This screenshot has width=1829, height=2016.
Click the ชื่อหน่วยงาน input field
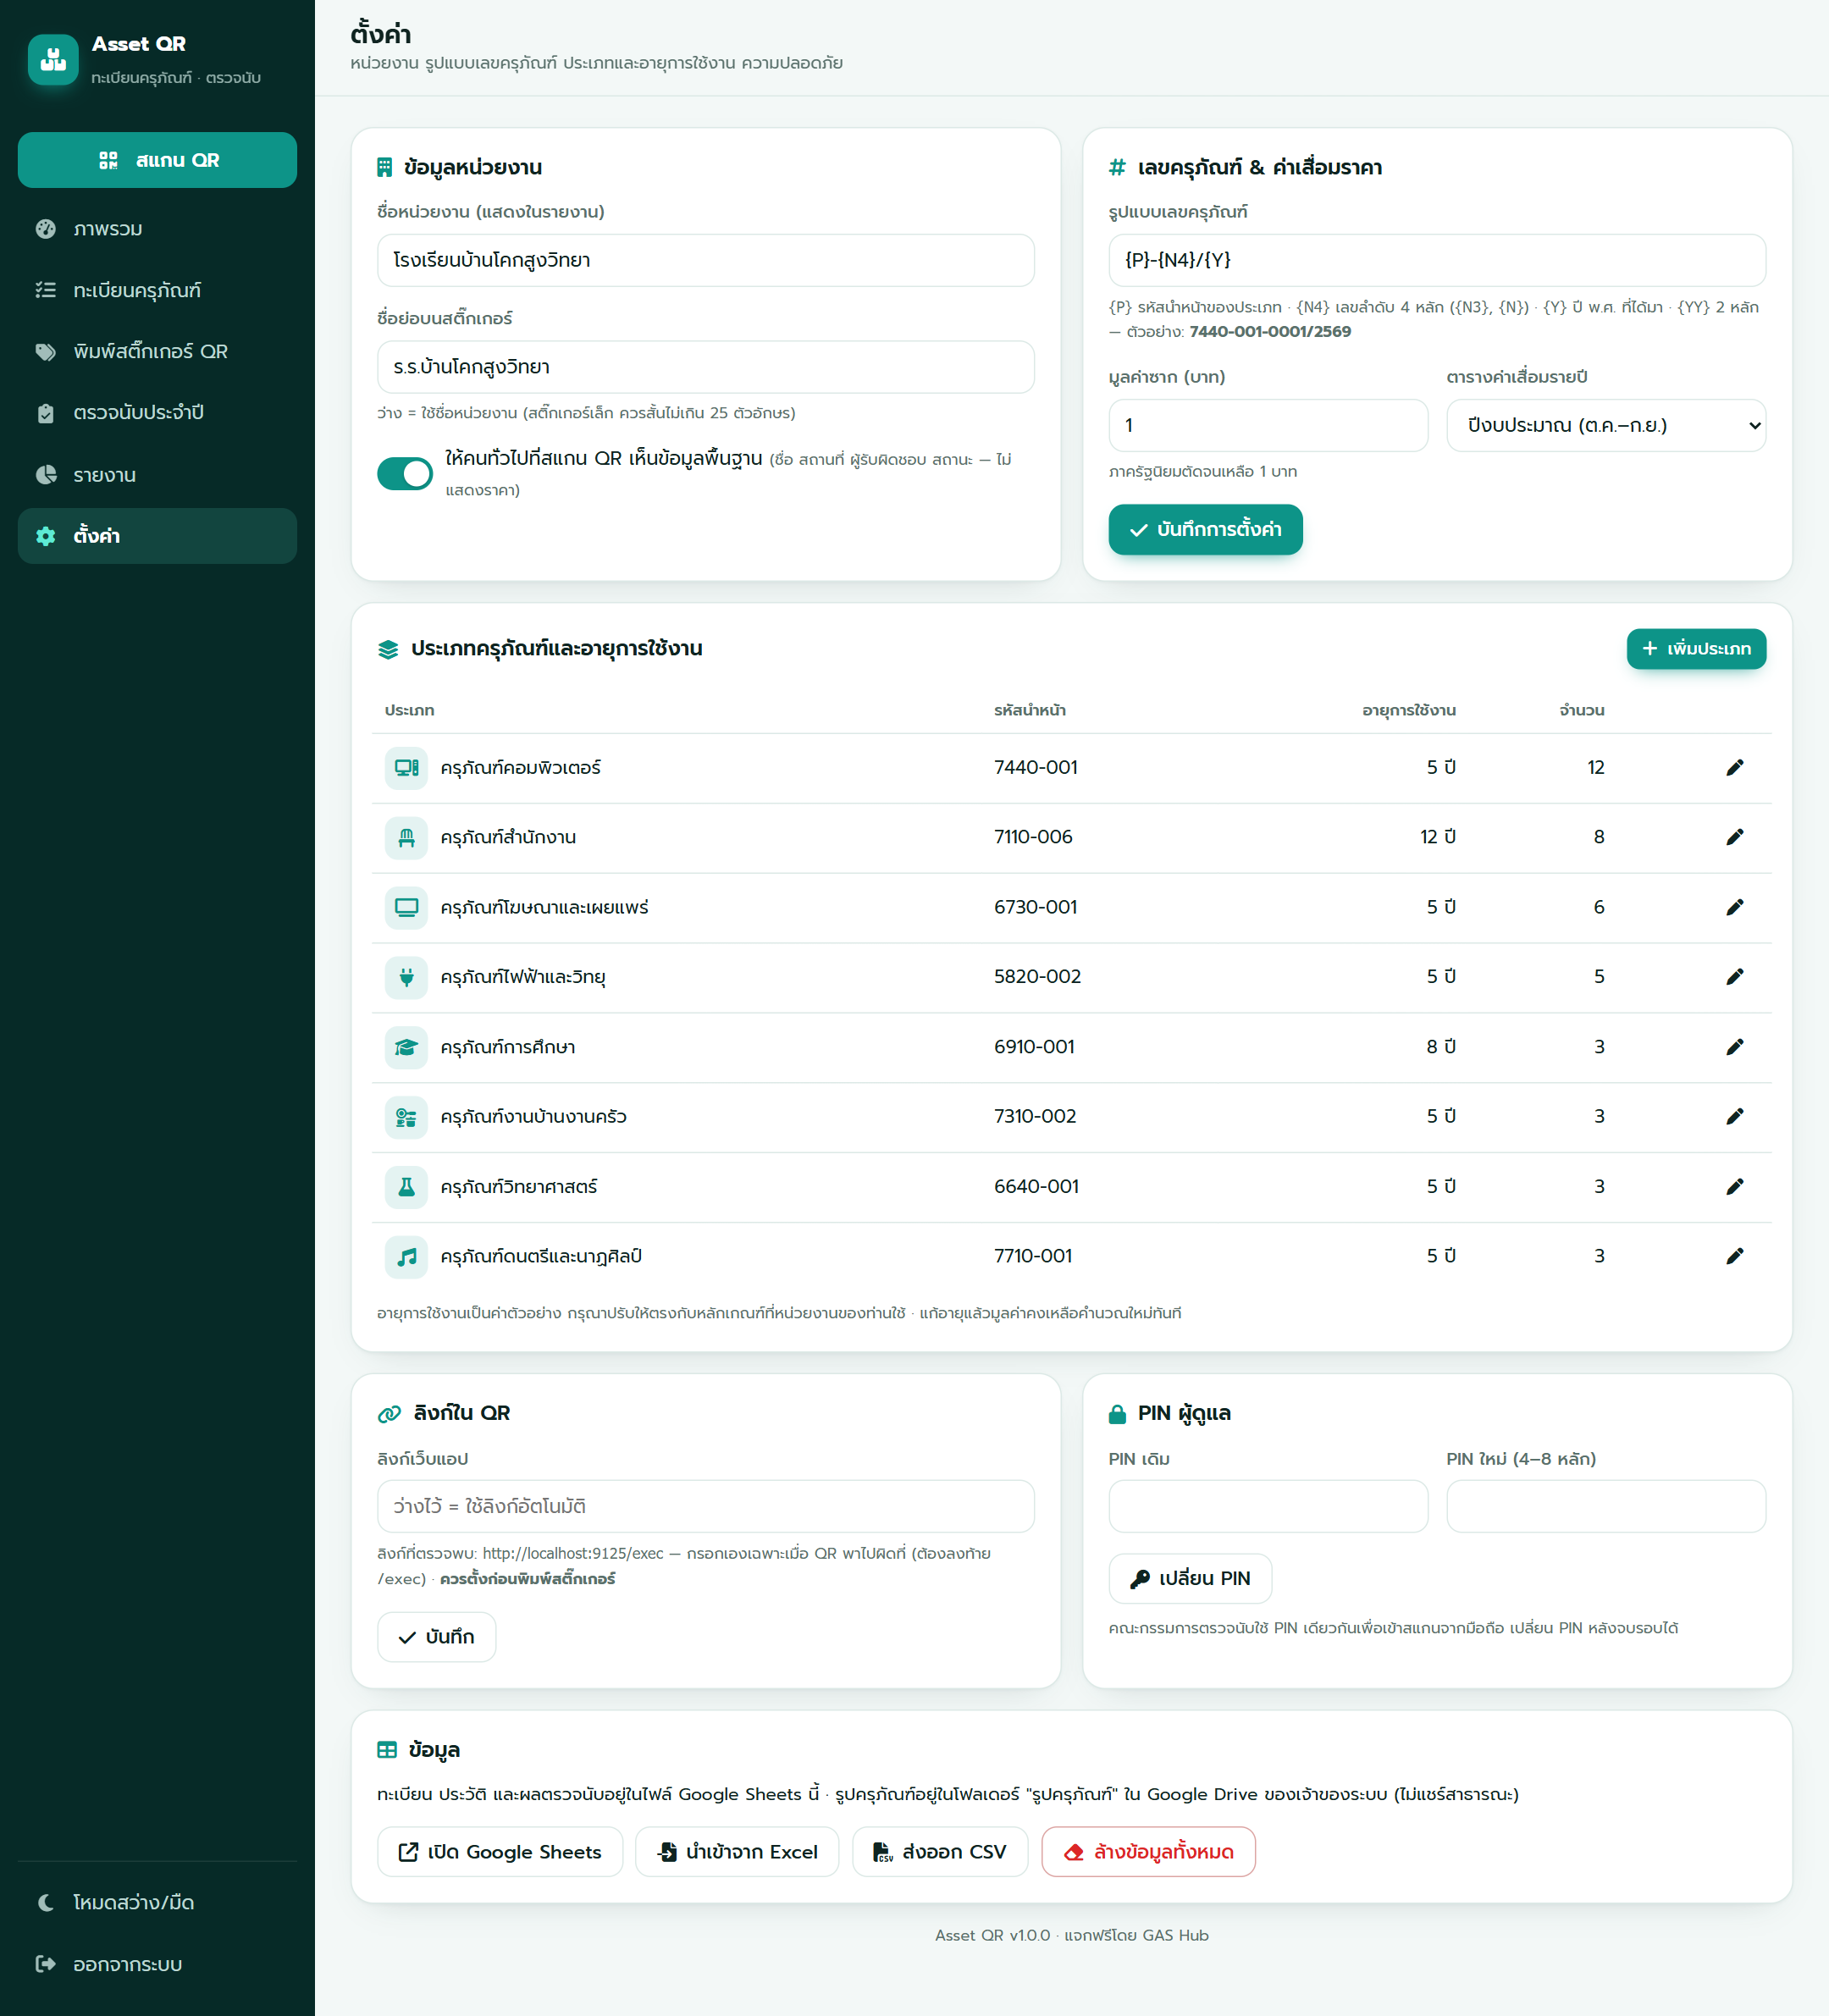pos(706,260)
